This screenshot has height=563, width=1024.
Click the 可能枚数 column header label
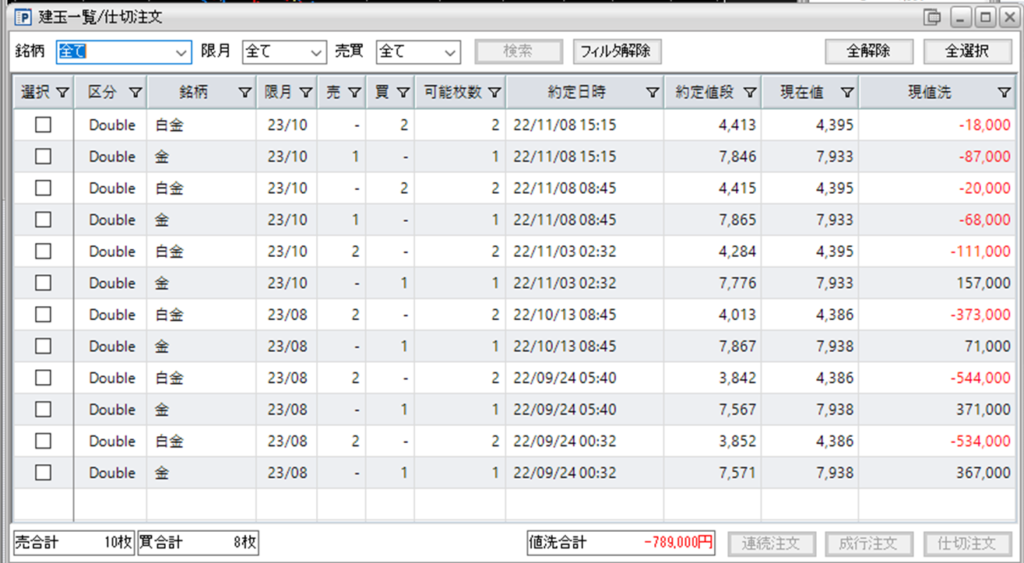[x=453, y=93]
